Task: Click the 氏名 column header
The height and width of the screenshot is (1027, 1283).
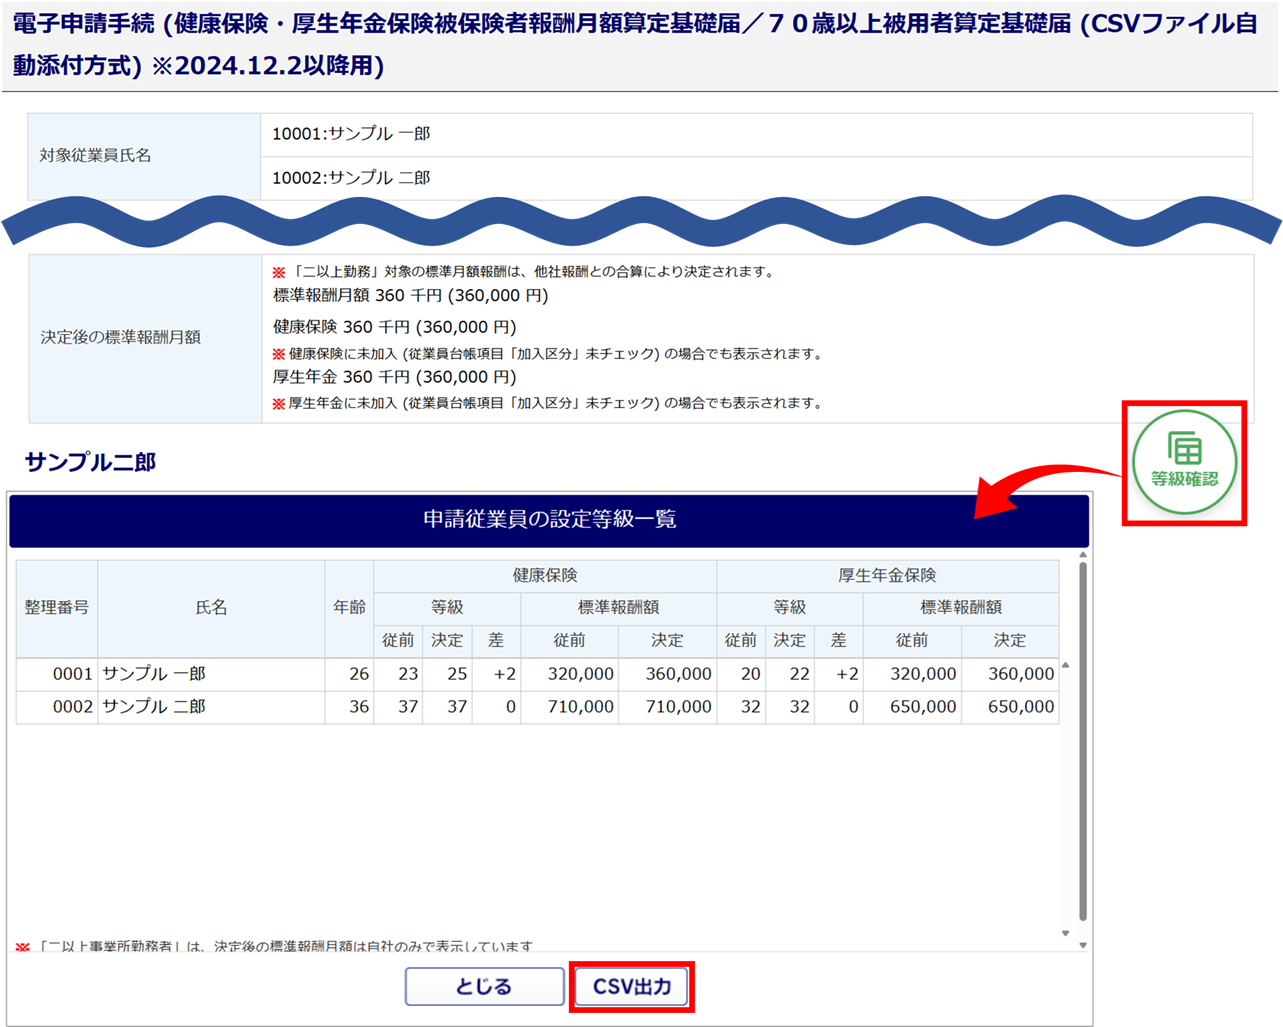Action: pos(211,608)
